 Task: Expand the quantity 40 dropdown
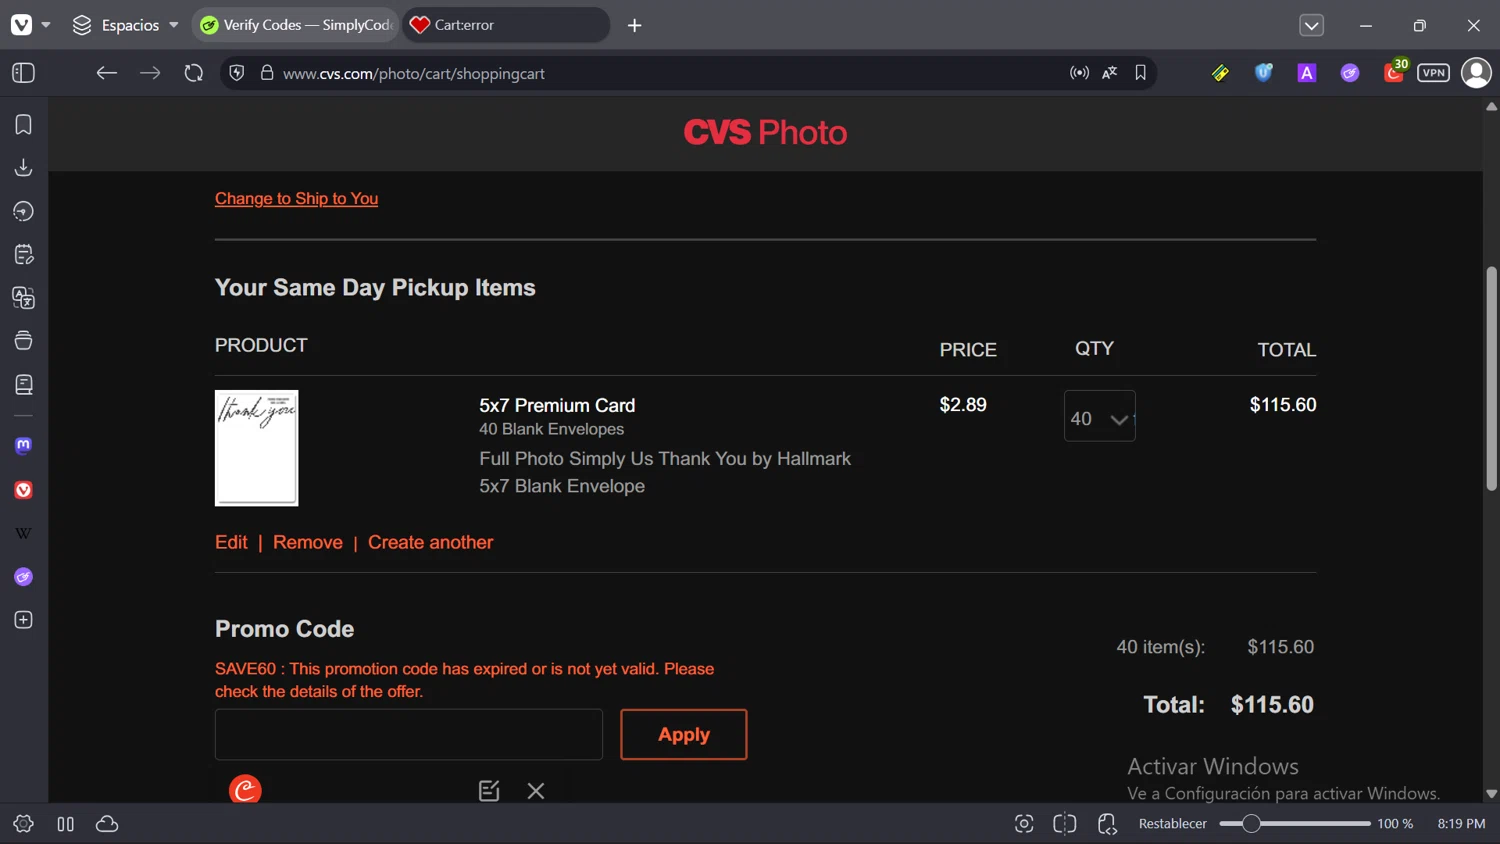[x=1099, y=416]
